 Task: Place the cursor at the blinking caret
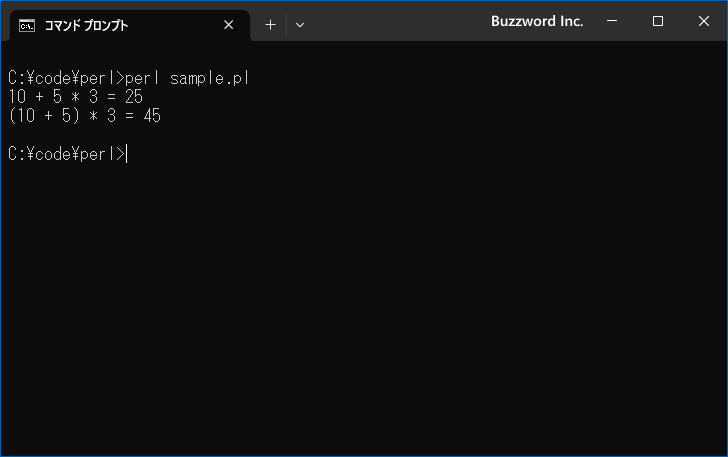point(127,154)
